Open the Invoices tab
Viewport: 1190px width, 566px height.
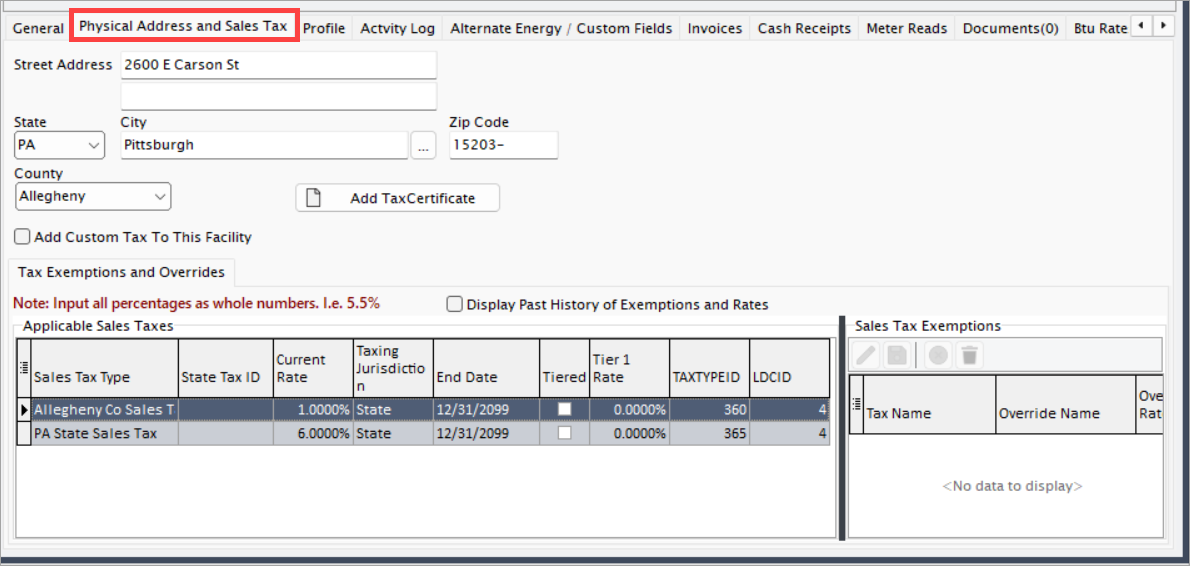point(715,29)
